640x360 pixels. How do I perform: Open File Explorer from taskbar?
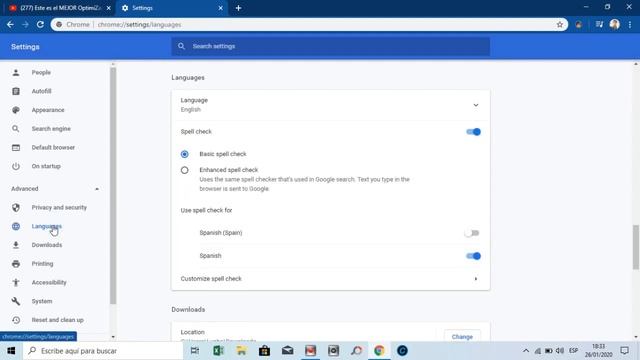[x=241, y=351]
